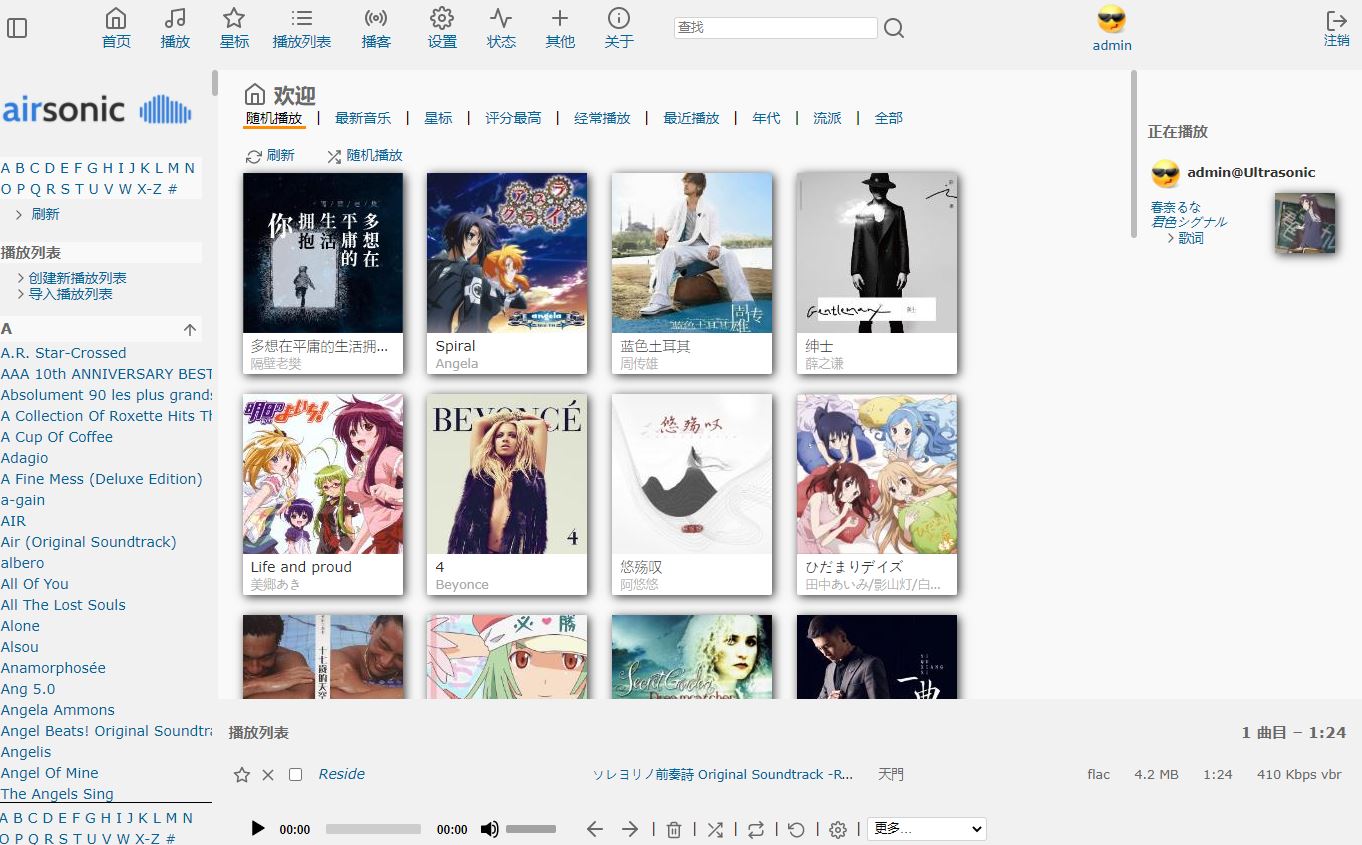The height and width of the screenshot is (845, 1362).
Task: Open the Spiral album cover
Action: coord(507,253)
